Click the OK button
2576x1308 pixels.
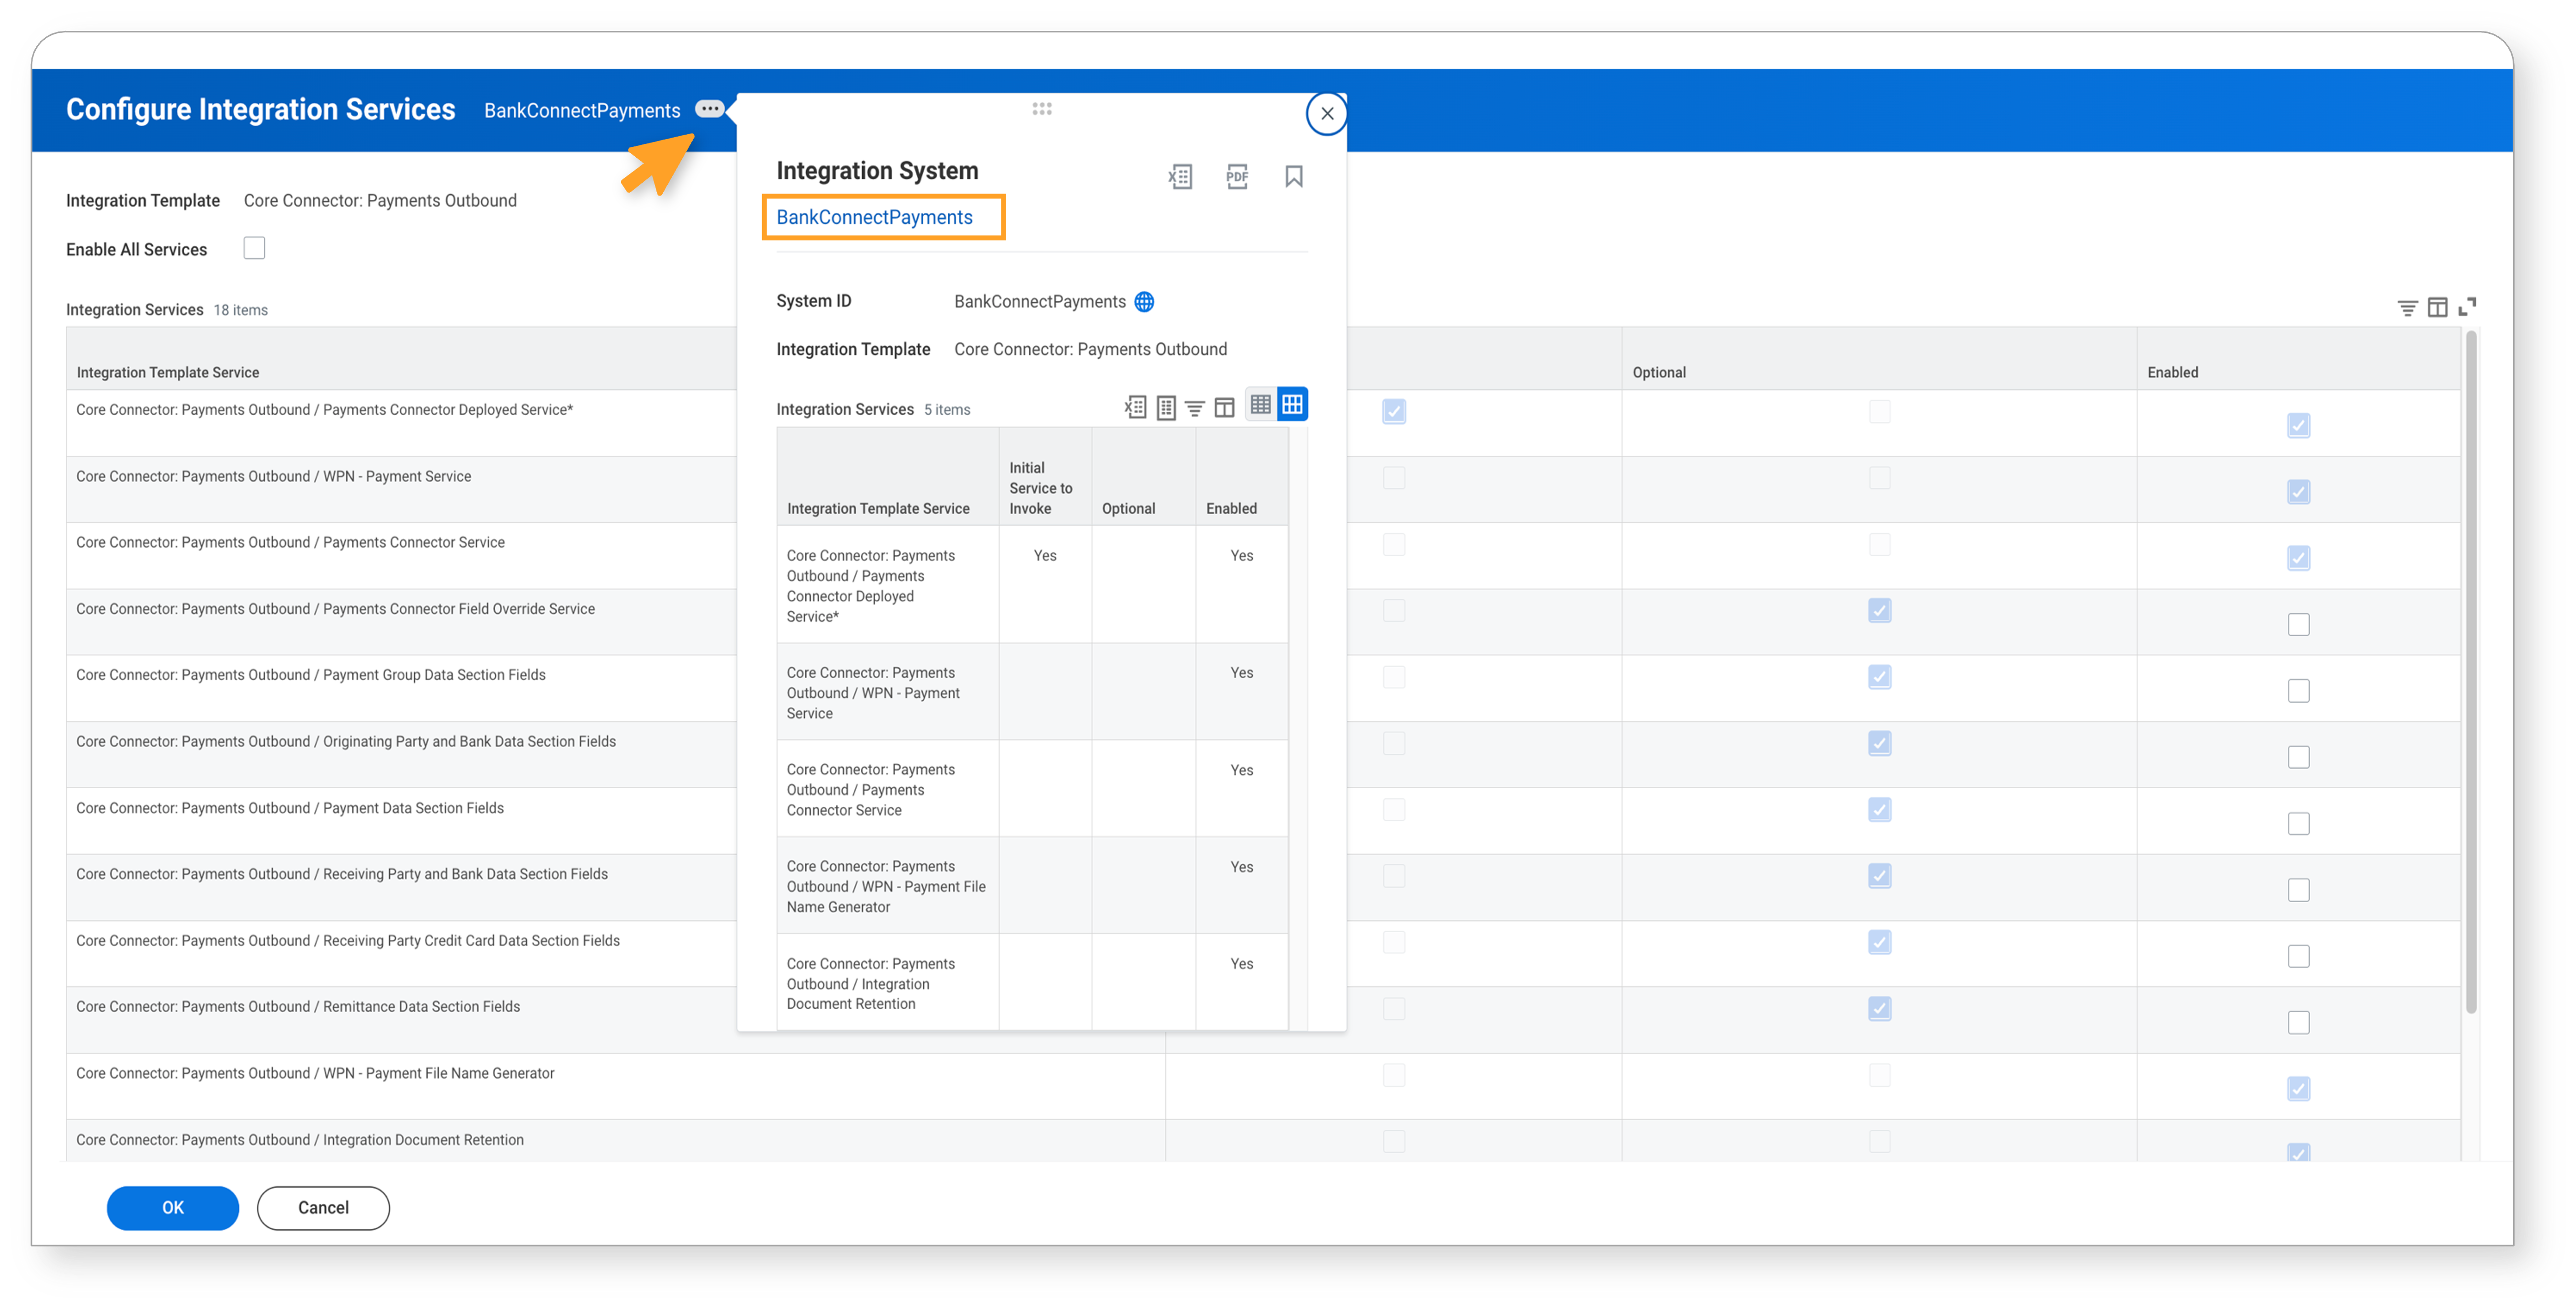pos(172,1207)
